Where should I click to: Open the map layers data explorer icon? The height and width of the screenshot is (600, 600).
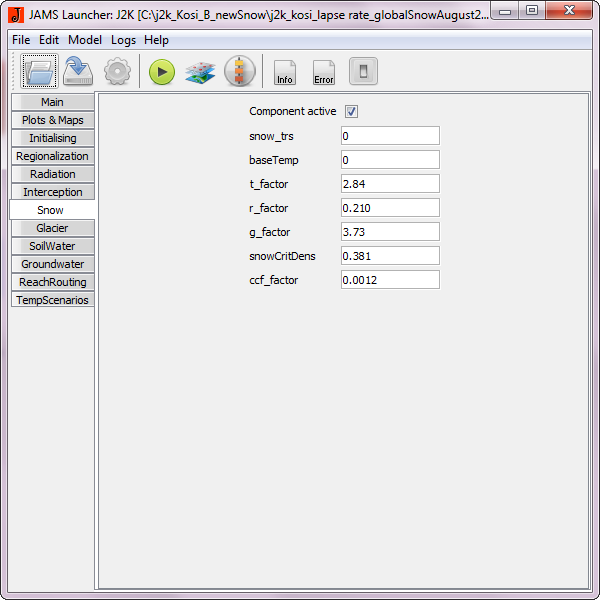pyautogui.click(x=200, y=72)
